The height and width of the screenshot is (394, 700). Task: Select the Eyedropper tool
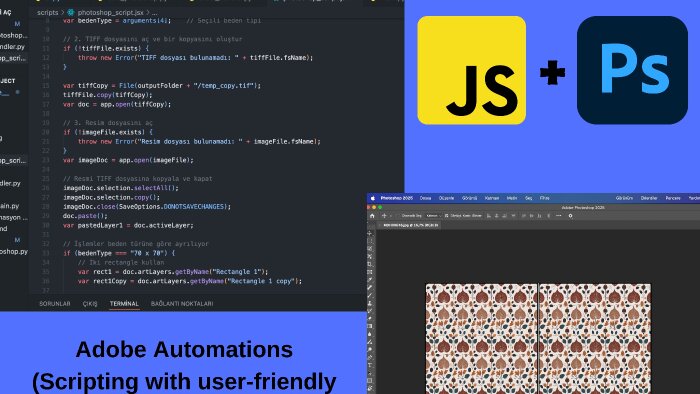coord(370,279)
